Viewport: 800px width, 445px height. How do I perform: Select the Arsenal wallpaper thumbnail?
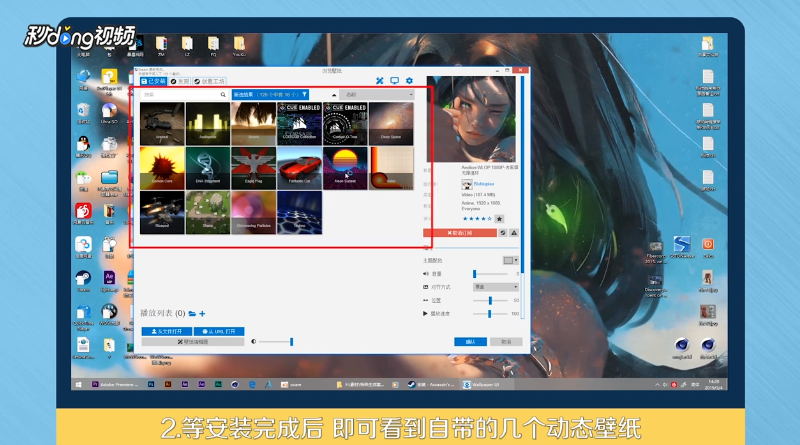[162, 123]
